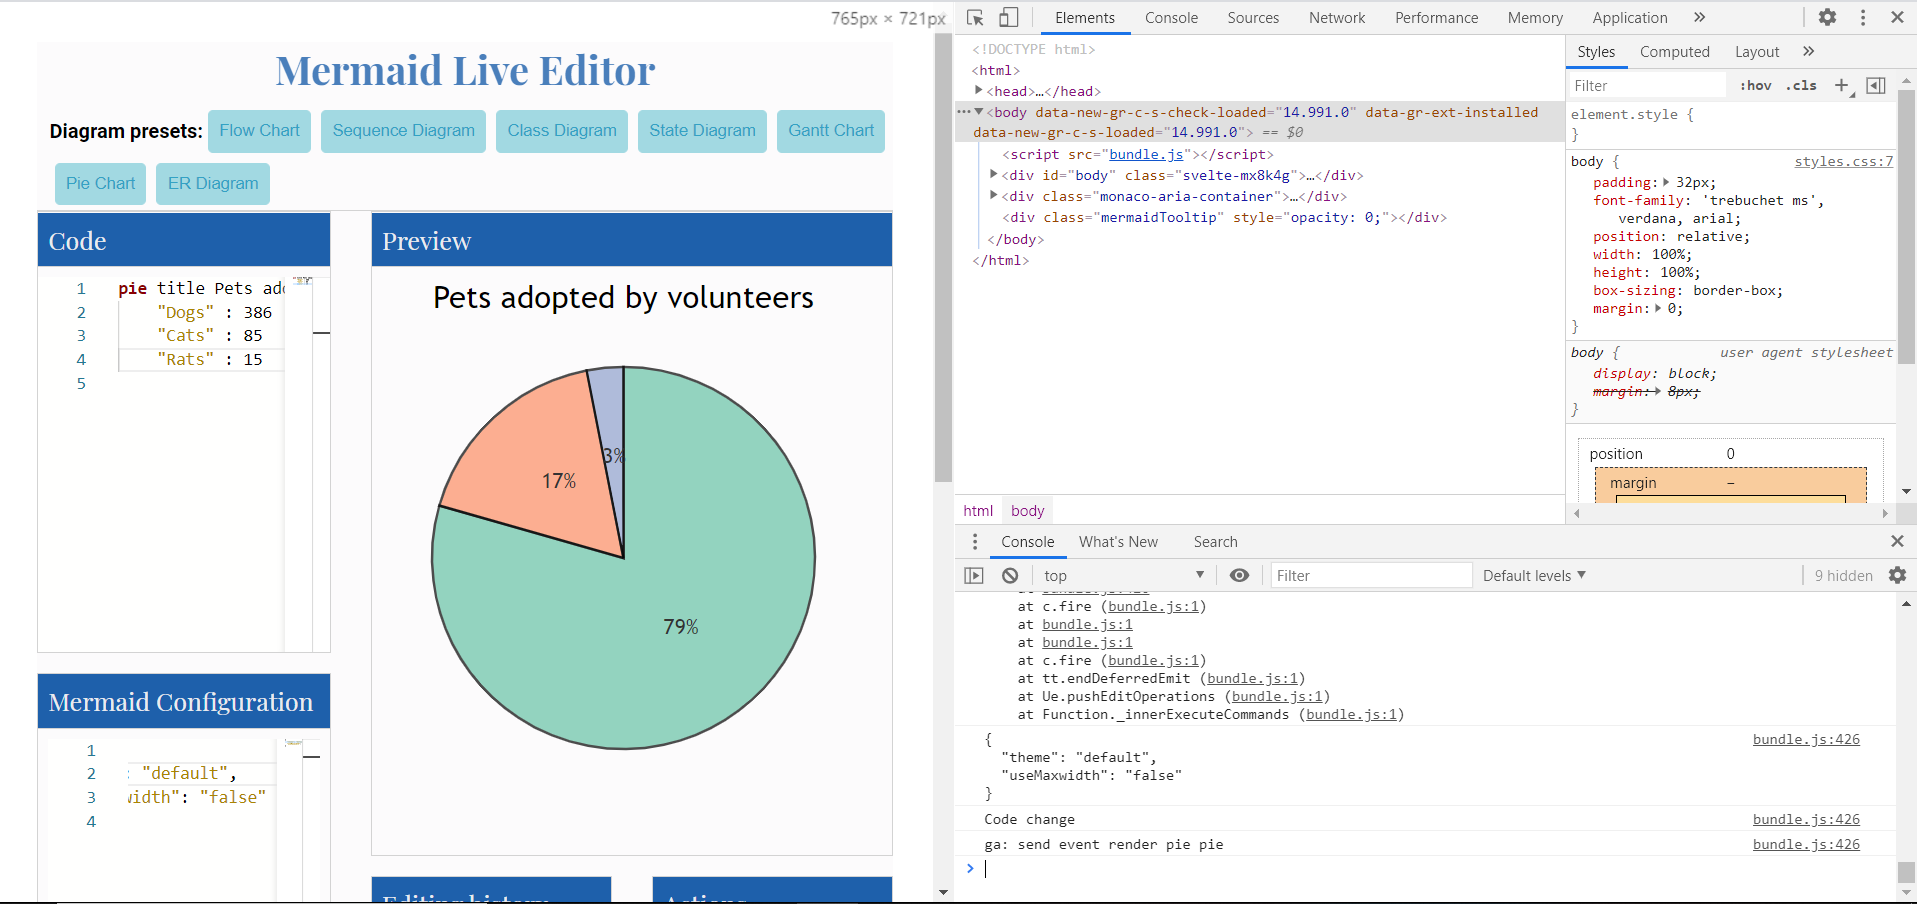Viewport: 1917px width, 904px height.
Task: Open the console drawer three-dot menu
Action: pyautogui.click(x=974, y=541)
